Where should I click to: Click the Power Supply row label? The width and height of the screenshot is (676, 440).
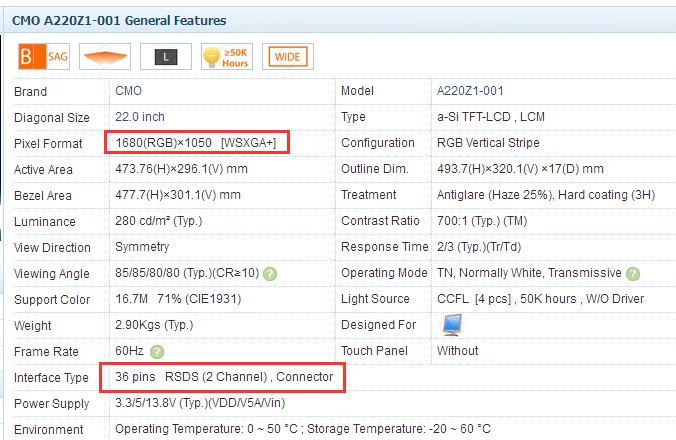click(x=51, y=404)
